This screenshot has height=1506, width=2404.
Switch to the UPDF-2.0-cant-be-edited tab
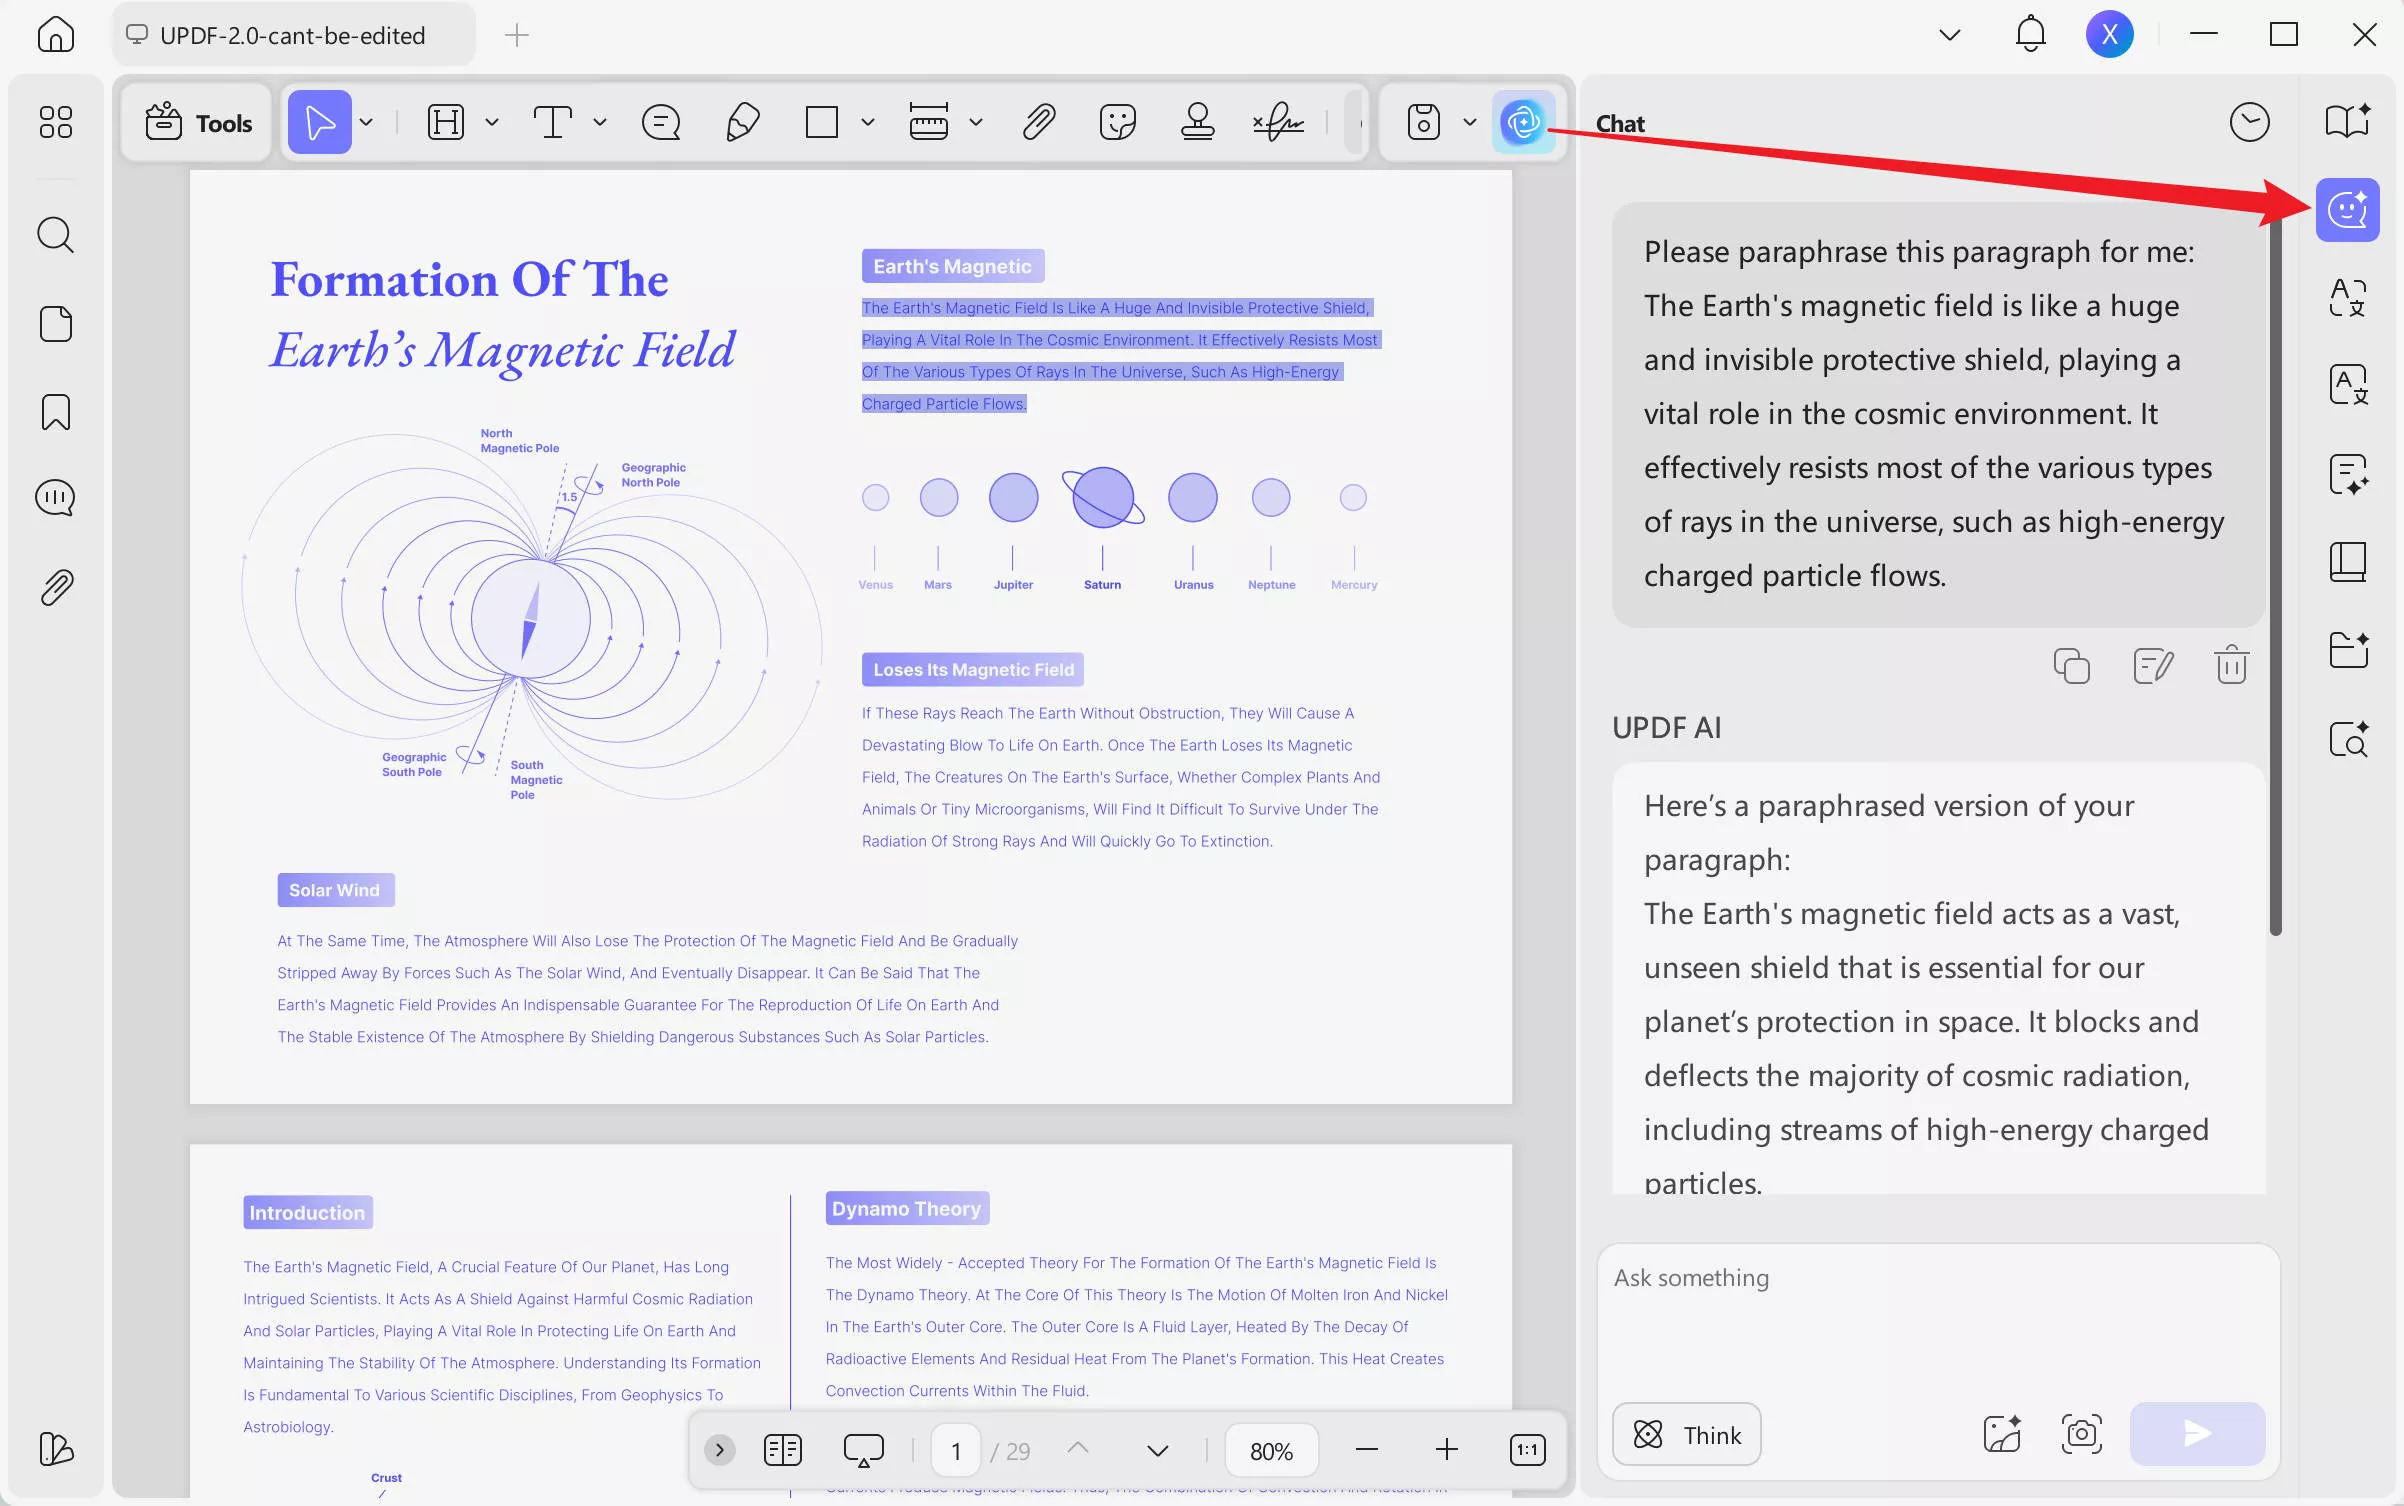[292, 36]
